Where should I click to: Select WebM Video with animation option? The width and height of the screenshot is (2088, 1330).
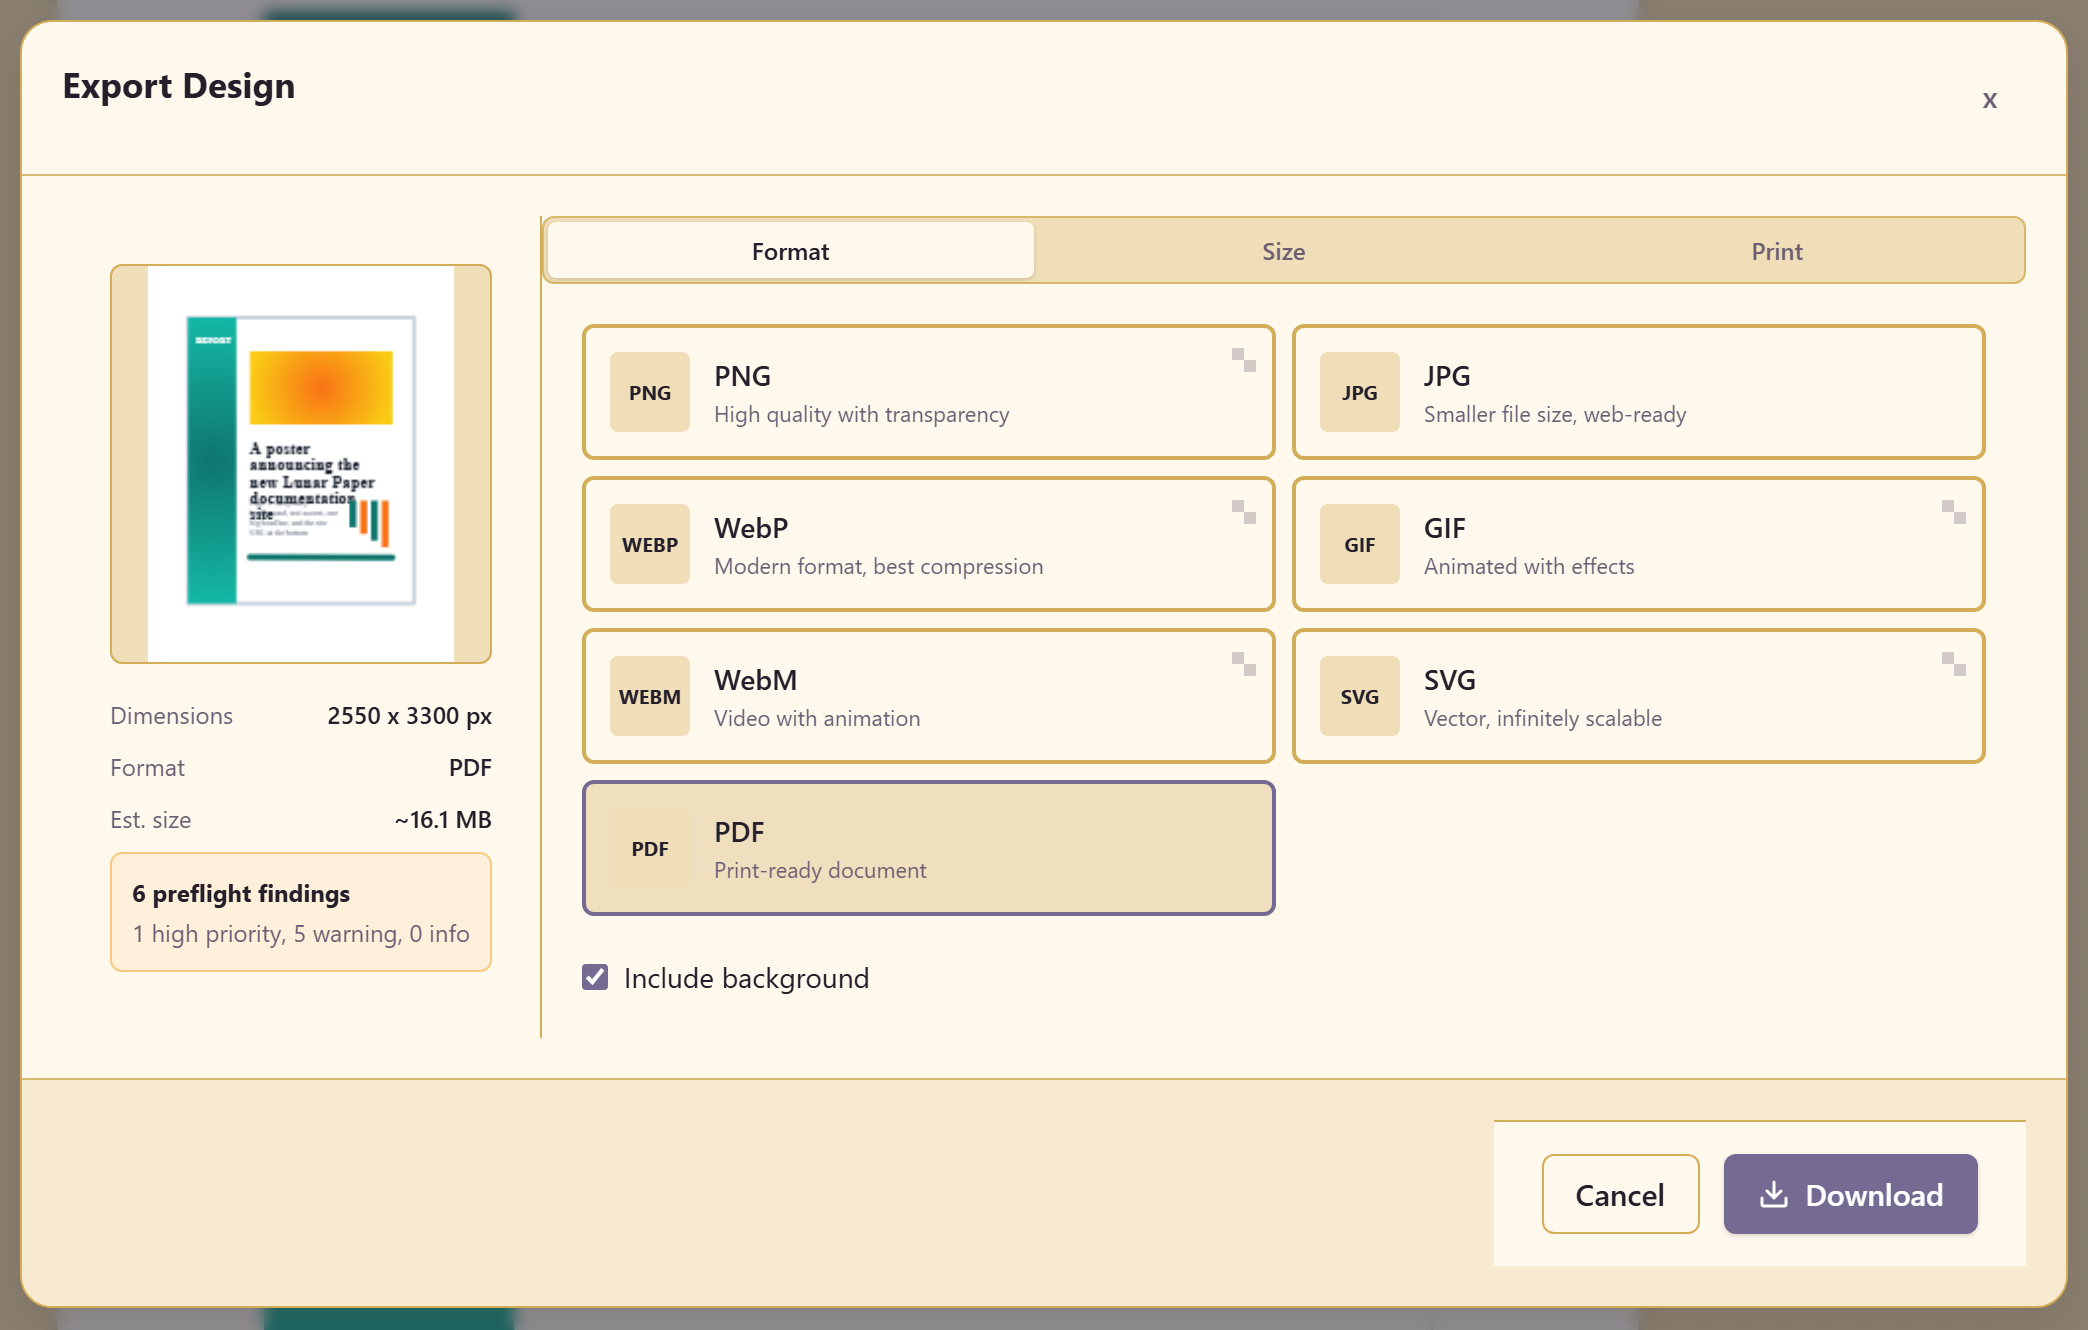pos(929,696)
